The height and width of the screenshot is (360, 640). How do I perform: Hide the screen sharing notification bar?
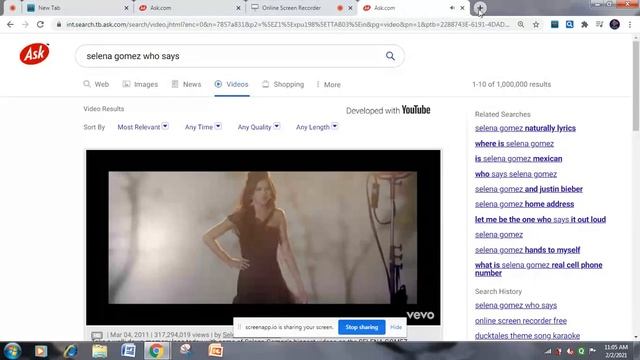396,327
